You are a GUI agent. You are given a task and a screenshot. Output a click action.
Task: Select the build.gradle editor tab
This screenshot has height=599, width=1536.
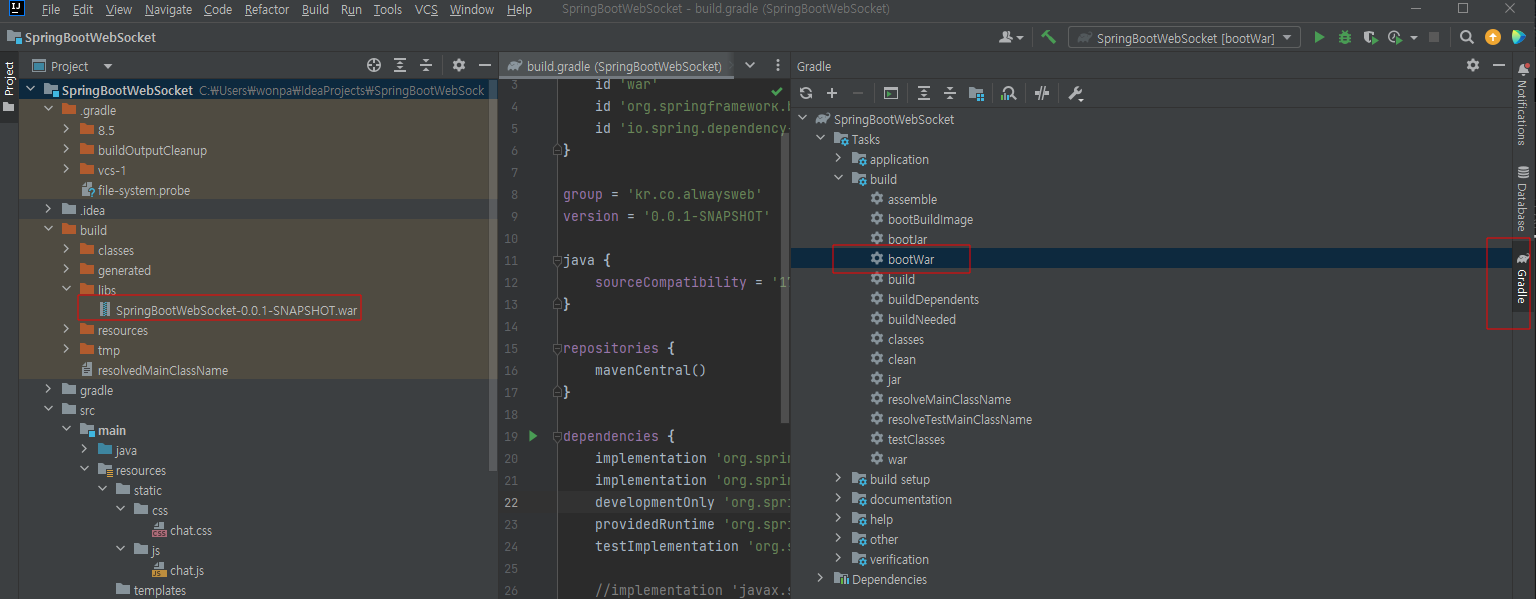pos(616,66)
